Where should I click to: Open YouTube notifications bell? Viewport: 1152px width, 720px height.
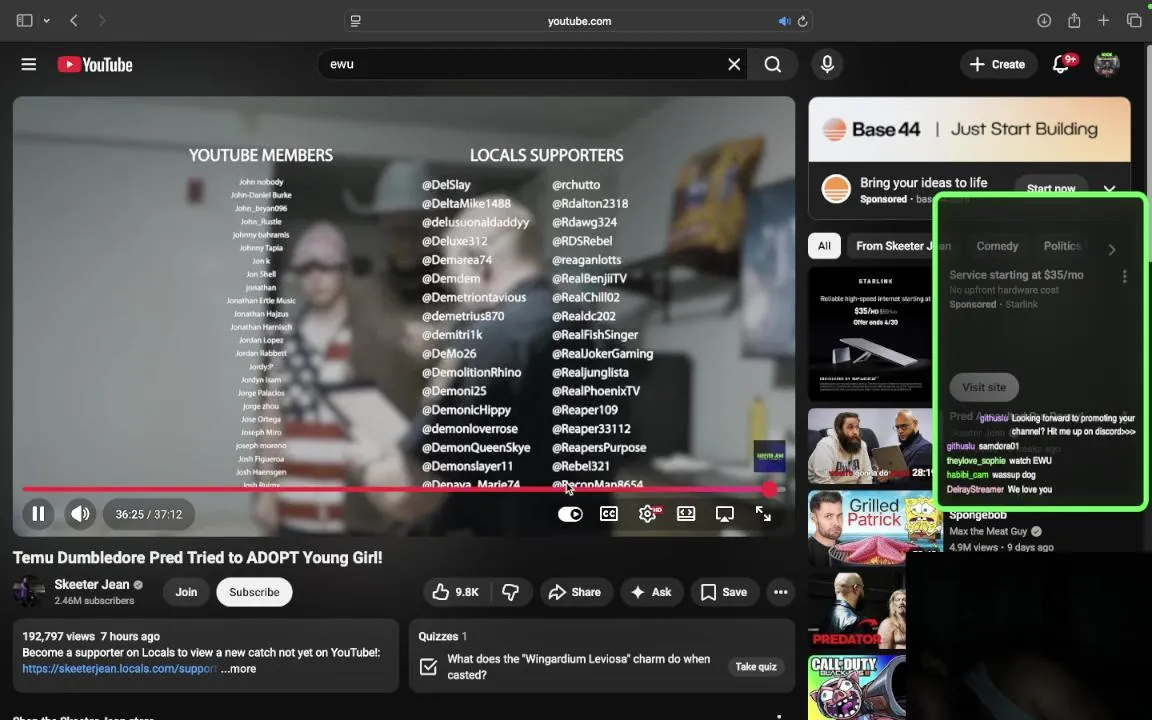[1060, 65]
